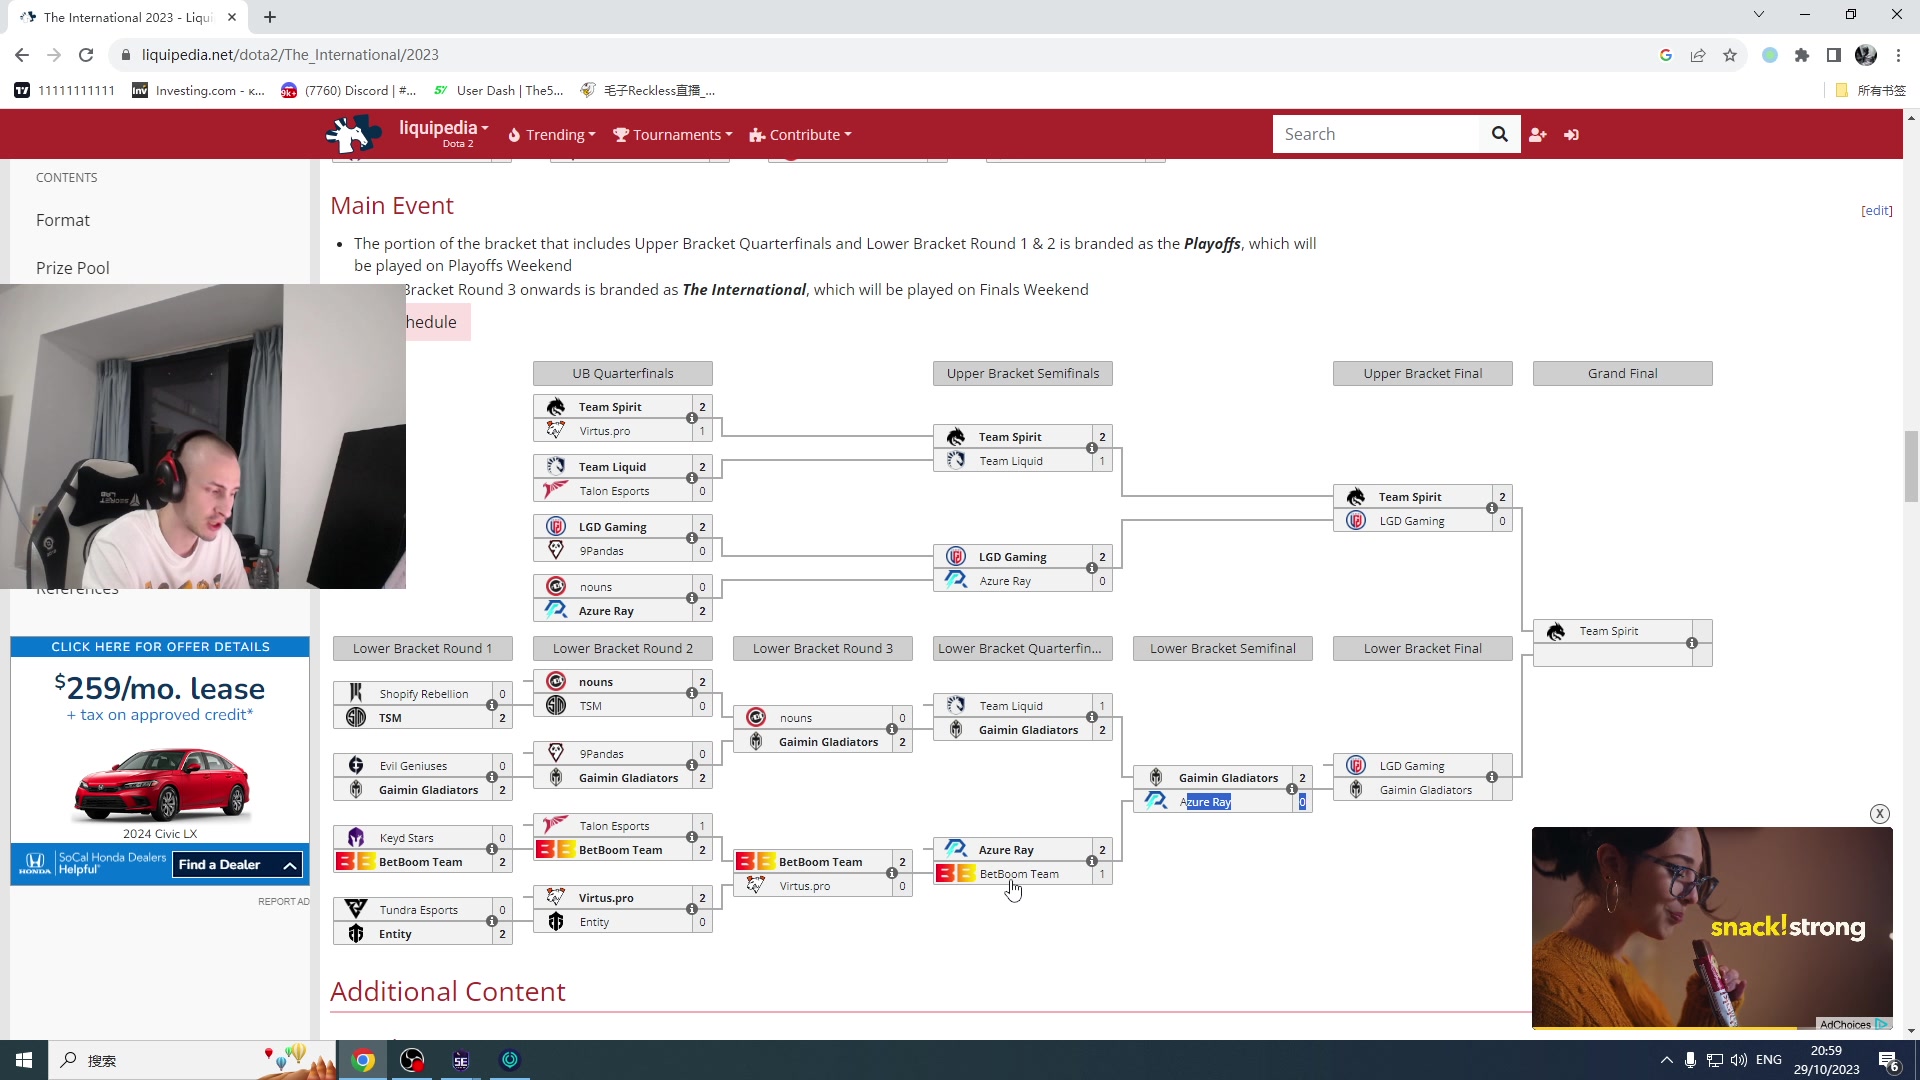The height and width of the screenshot is (1080, 1920).
Task: Click the Grand Final header
Action: (x=1622, y=373)
